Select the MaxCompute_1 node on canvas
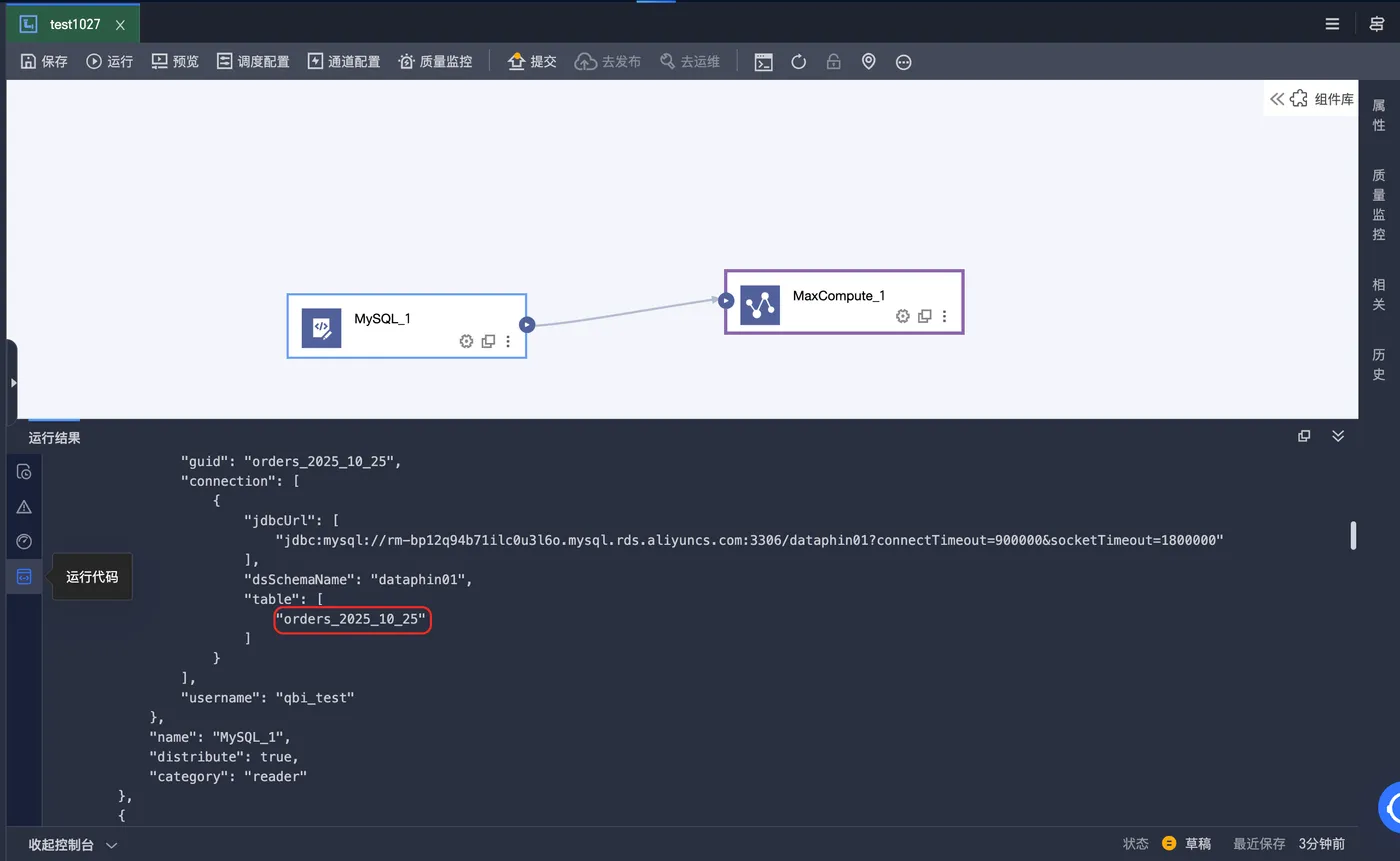 click(844, 301)
